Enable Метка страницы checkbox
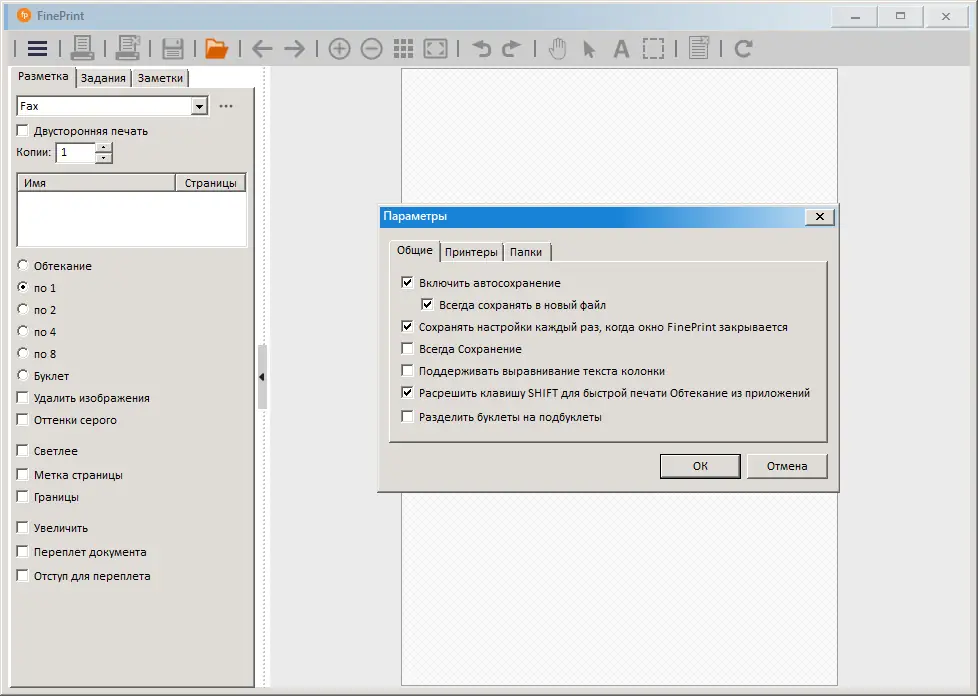Screen dimensions: 978x696 point(22,474)
